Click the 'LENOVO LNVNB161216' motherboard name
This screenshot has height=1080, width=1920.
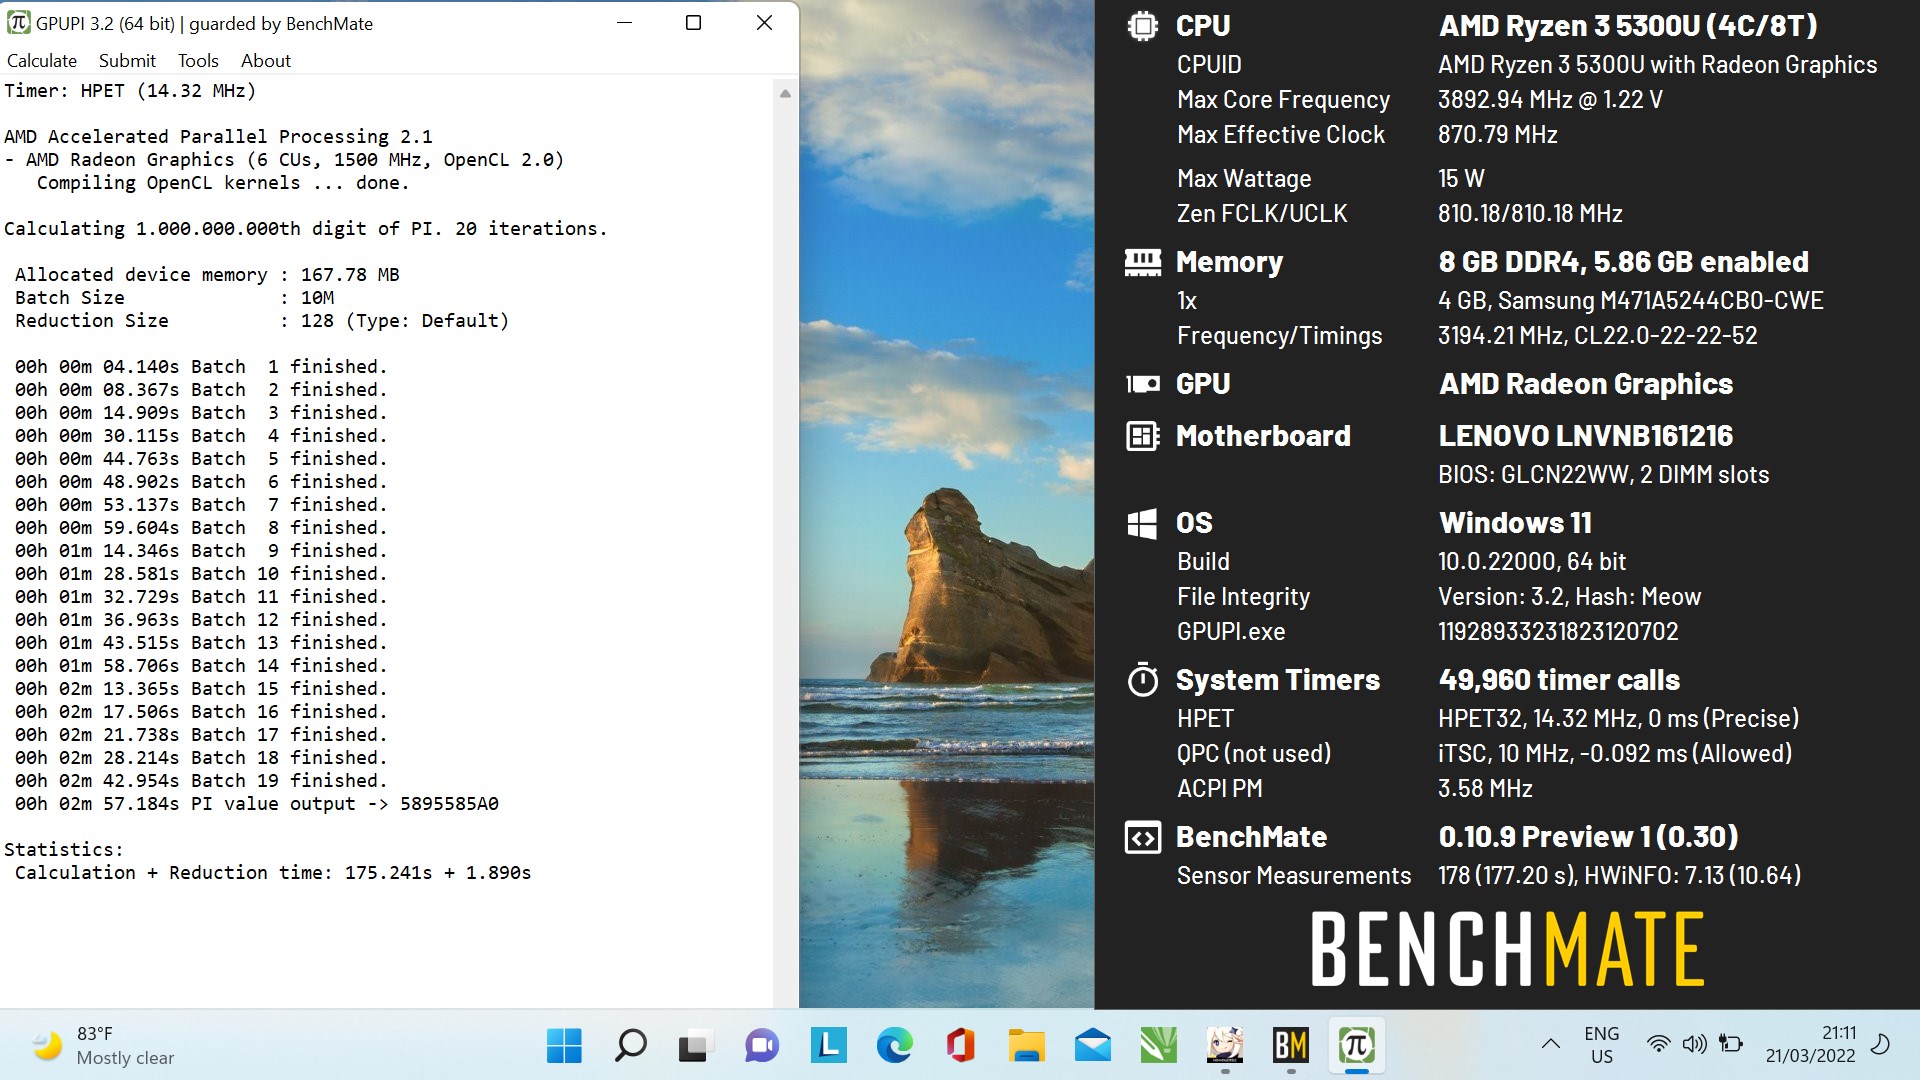point(1586,436)
